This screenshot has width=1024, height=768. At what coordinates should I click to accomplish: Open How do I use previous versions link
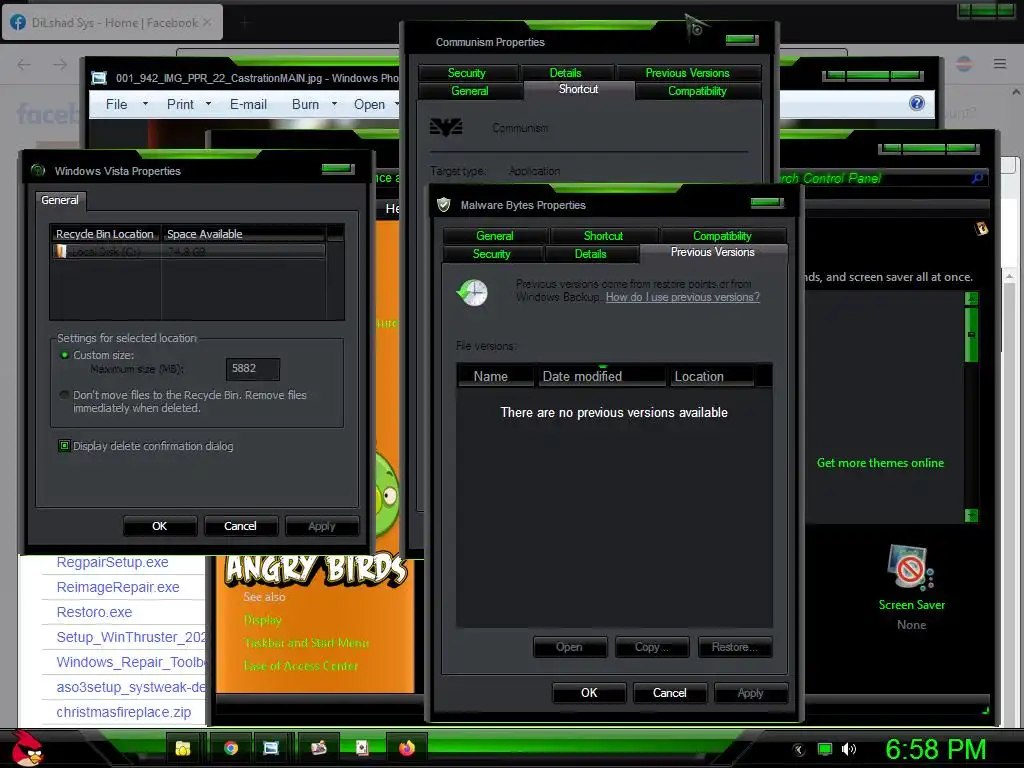682,297
